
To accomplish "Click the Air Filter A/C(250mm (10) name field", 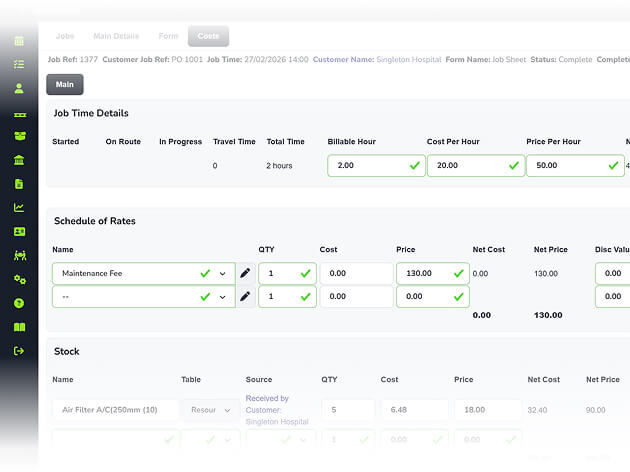I will tap(115, 410).
